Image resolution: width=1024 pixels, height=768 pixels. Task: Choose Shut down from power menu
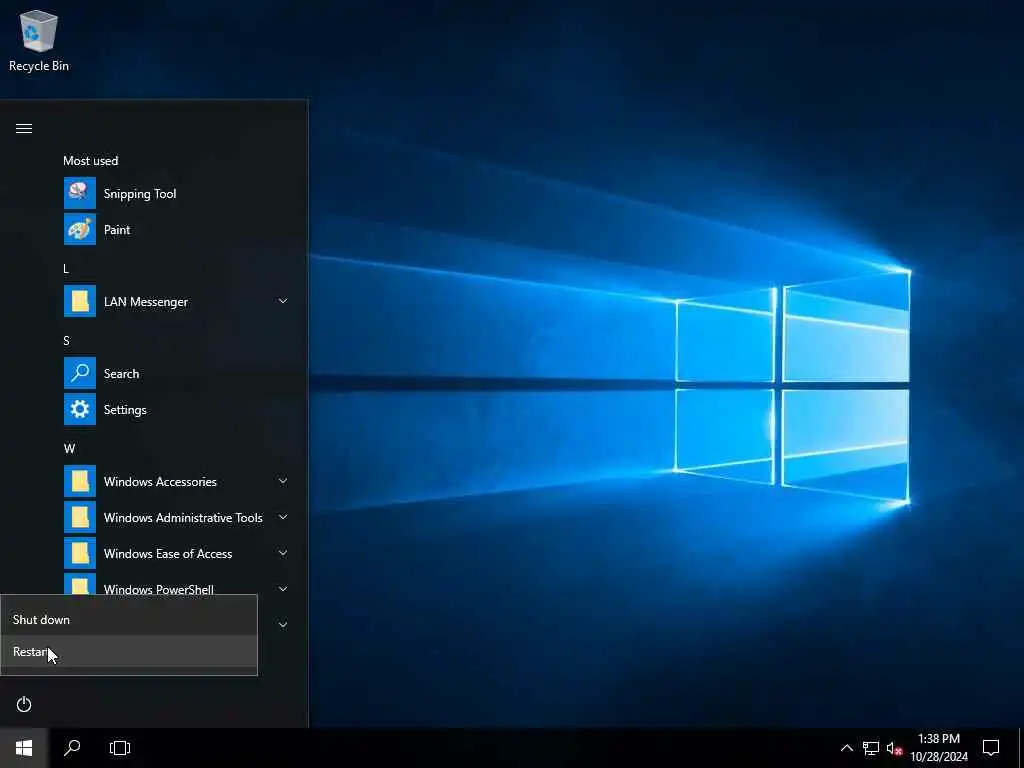coord(129,619)
